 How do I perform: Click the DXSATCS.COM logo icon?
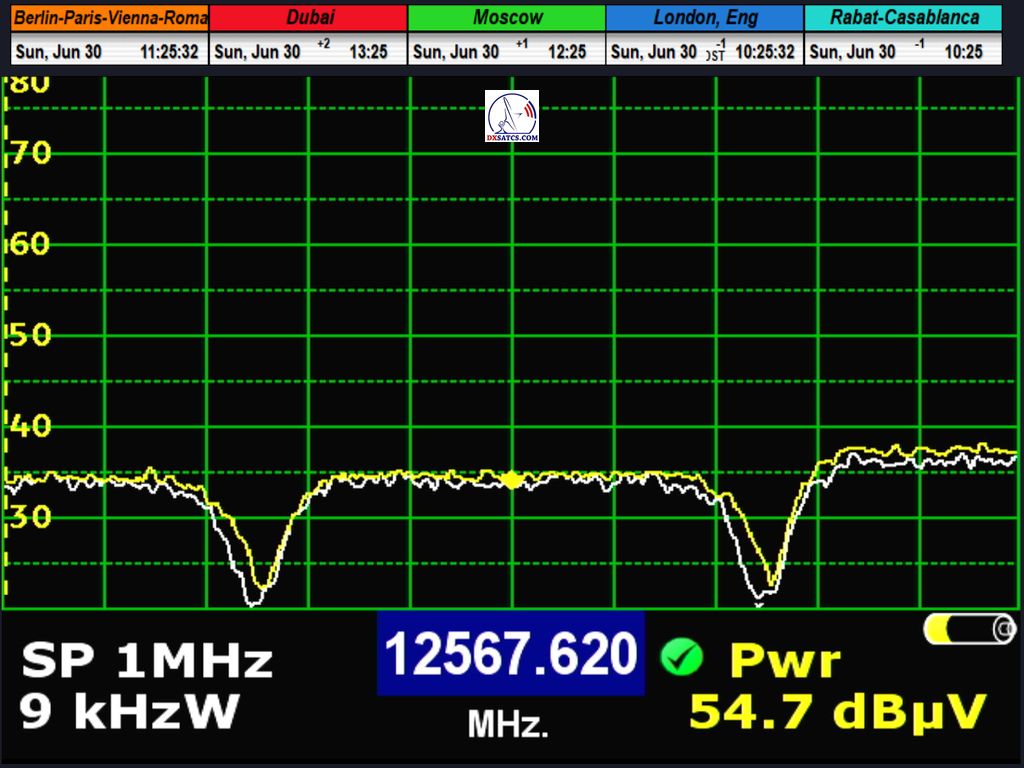(x=512, y=116)
